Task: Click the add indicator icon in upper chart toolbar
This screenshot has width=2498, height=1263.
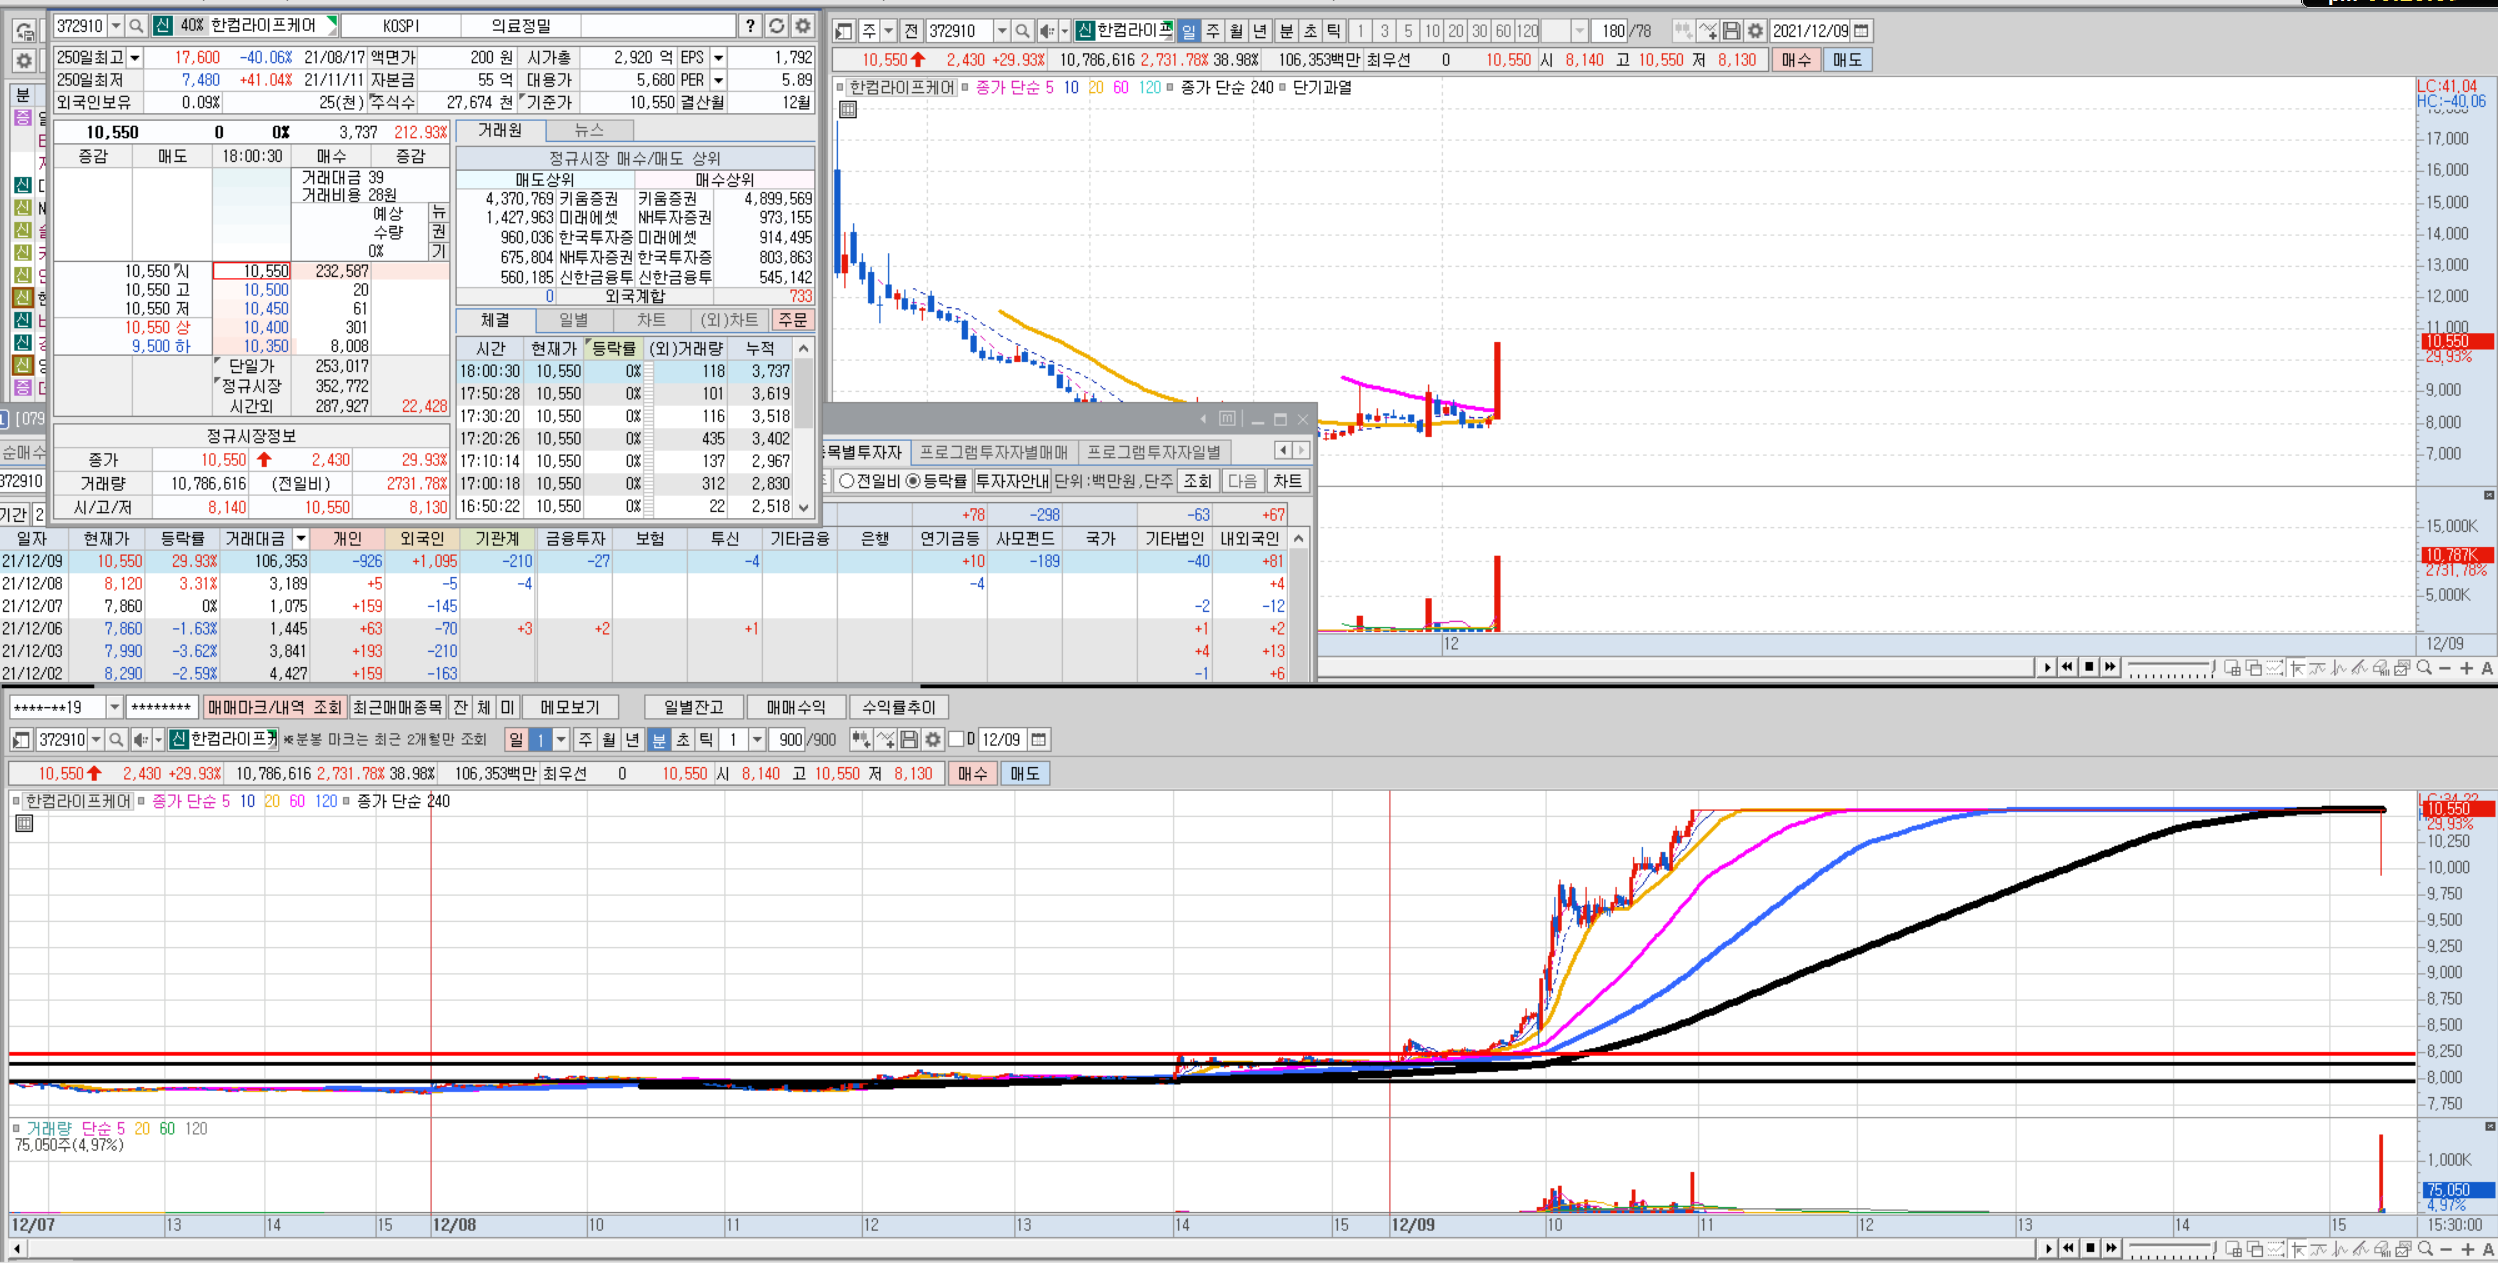Action: pyautogui.click(x=1683, y=31)
